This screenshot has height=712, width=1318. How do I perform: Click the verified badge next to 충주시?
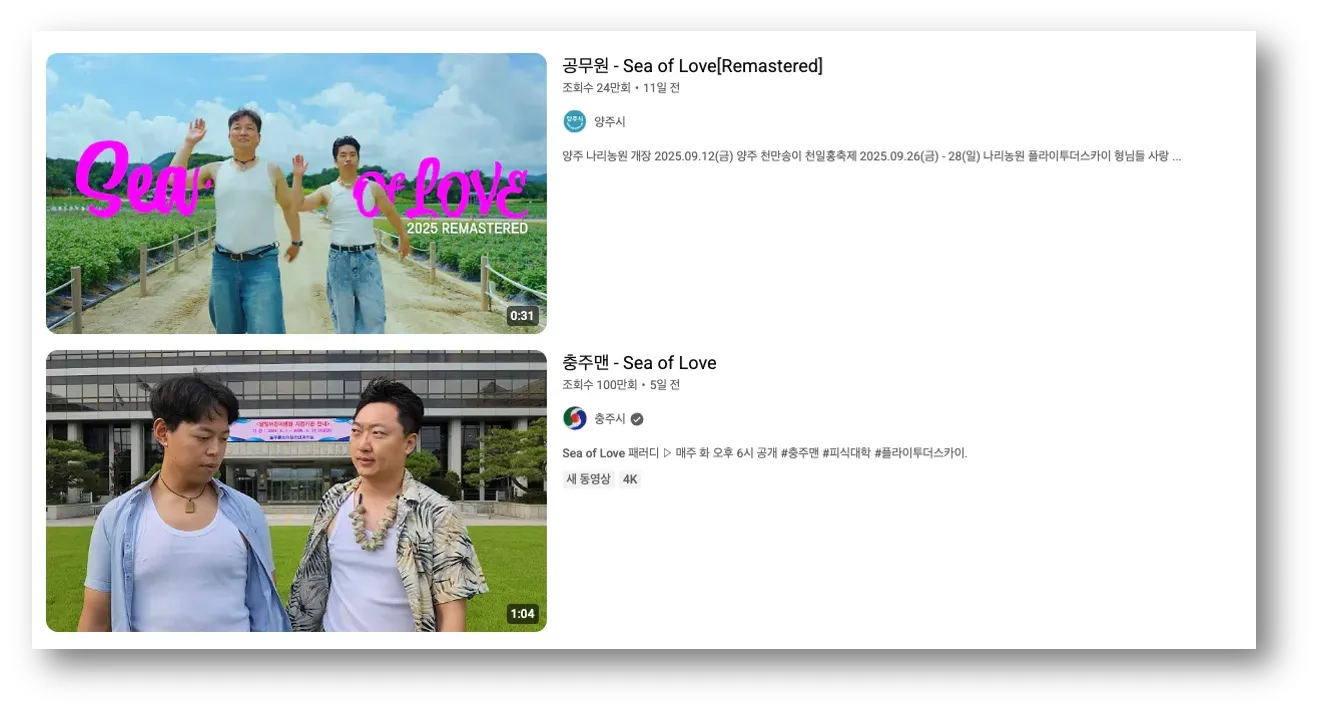click(x=637, y=418)
